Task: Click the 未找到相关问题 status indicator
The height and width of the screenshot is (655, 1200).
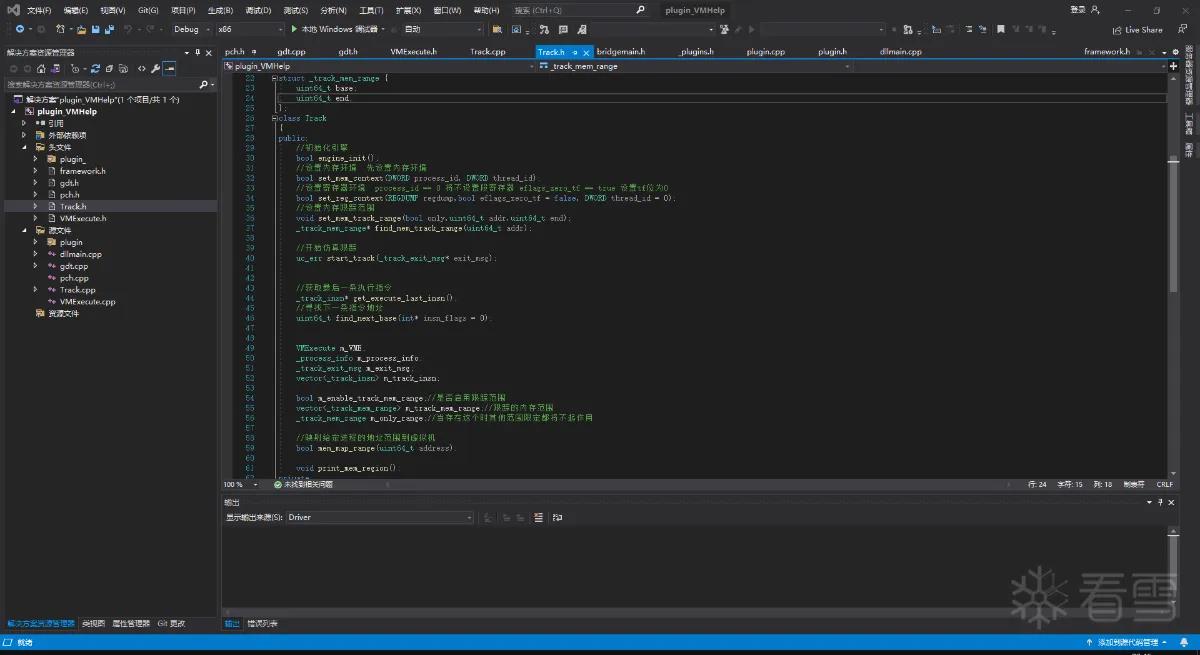Action: (304, 484)
